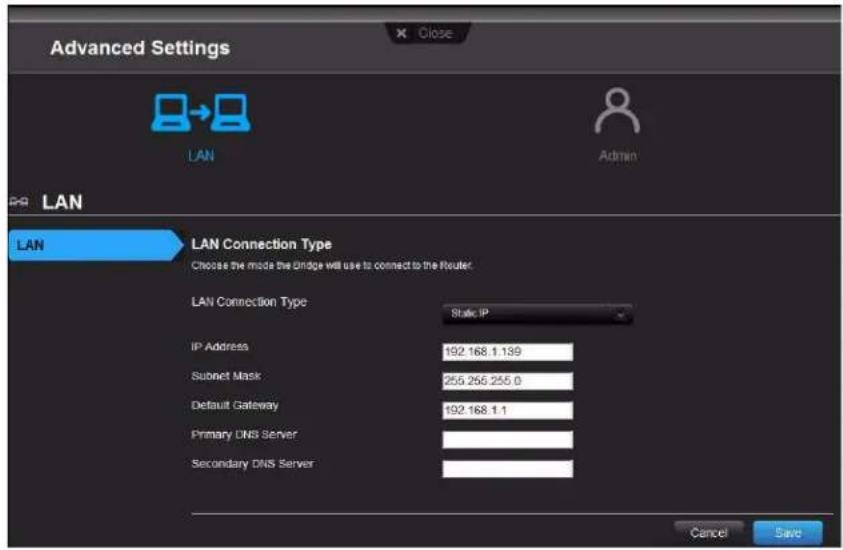Screen dimensions: 843x550
Task: Click the bridge mode description text
Action: (332, 266)
